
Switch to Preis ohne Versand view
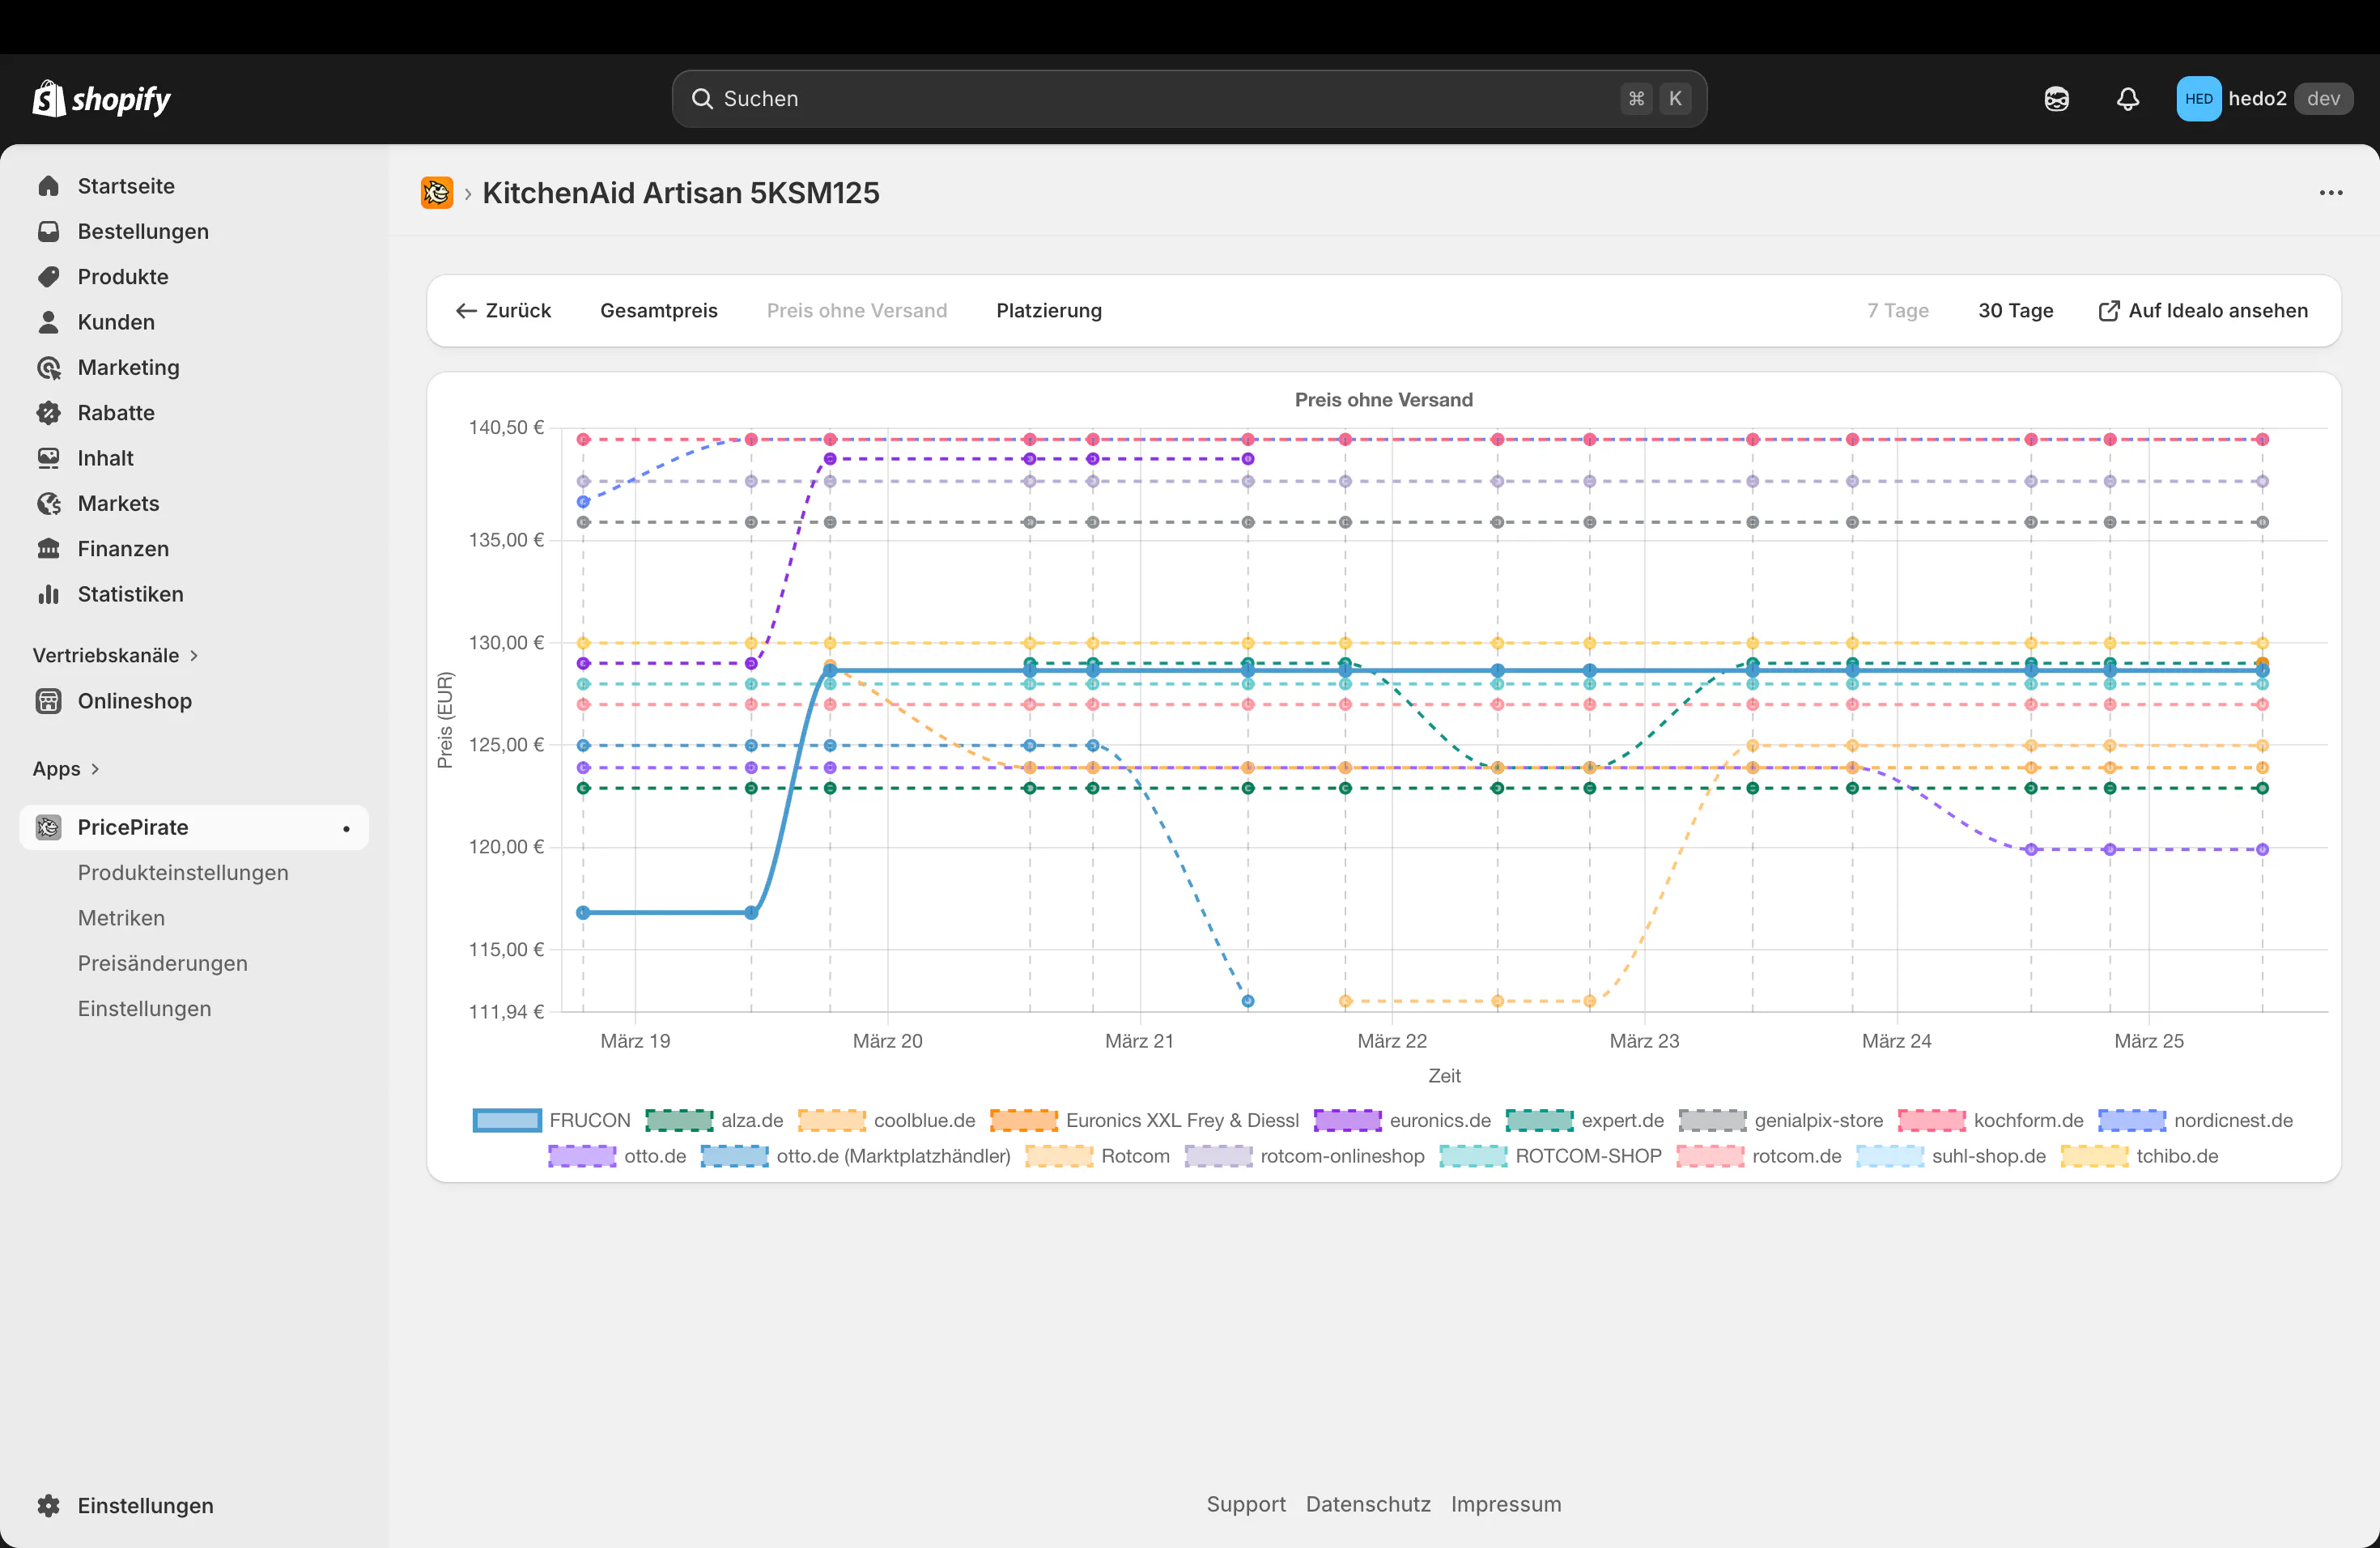tap(857, 311)
